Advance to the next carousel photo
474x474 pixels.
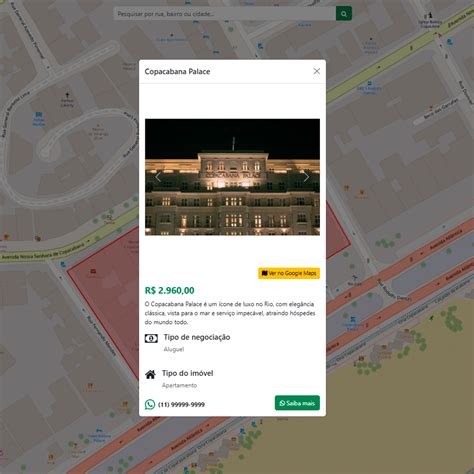click(306, 177)
